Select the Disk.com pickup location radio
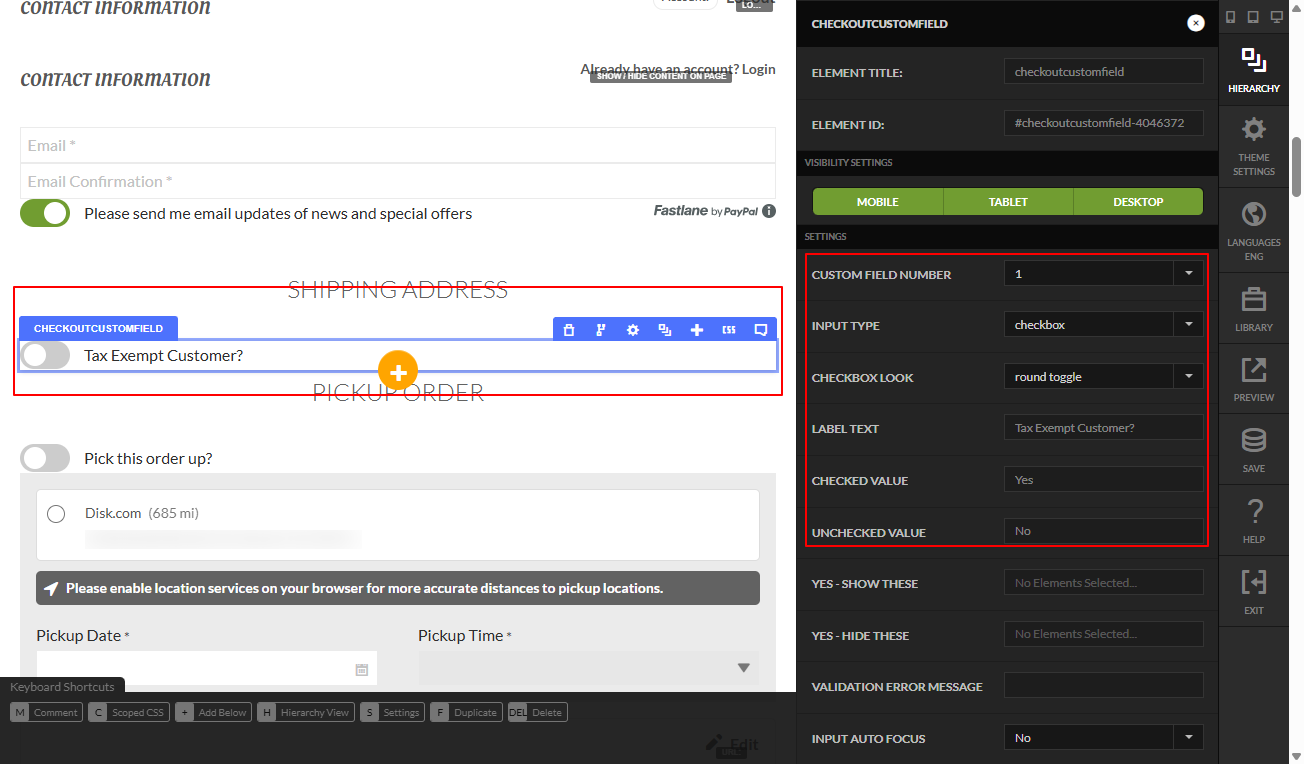This screenshot has width=1304, height=764. (56, 513)
